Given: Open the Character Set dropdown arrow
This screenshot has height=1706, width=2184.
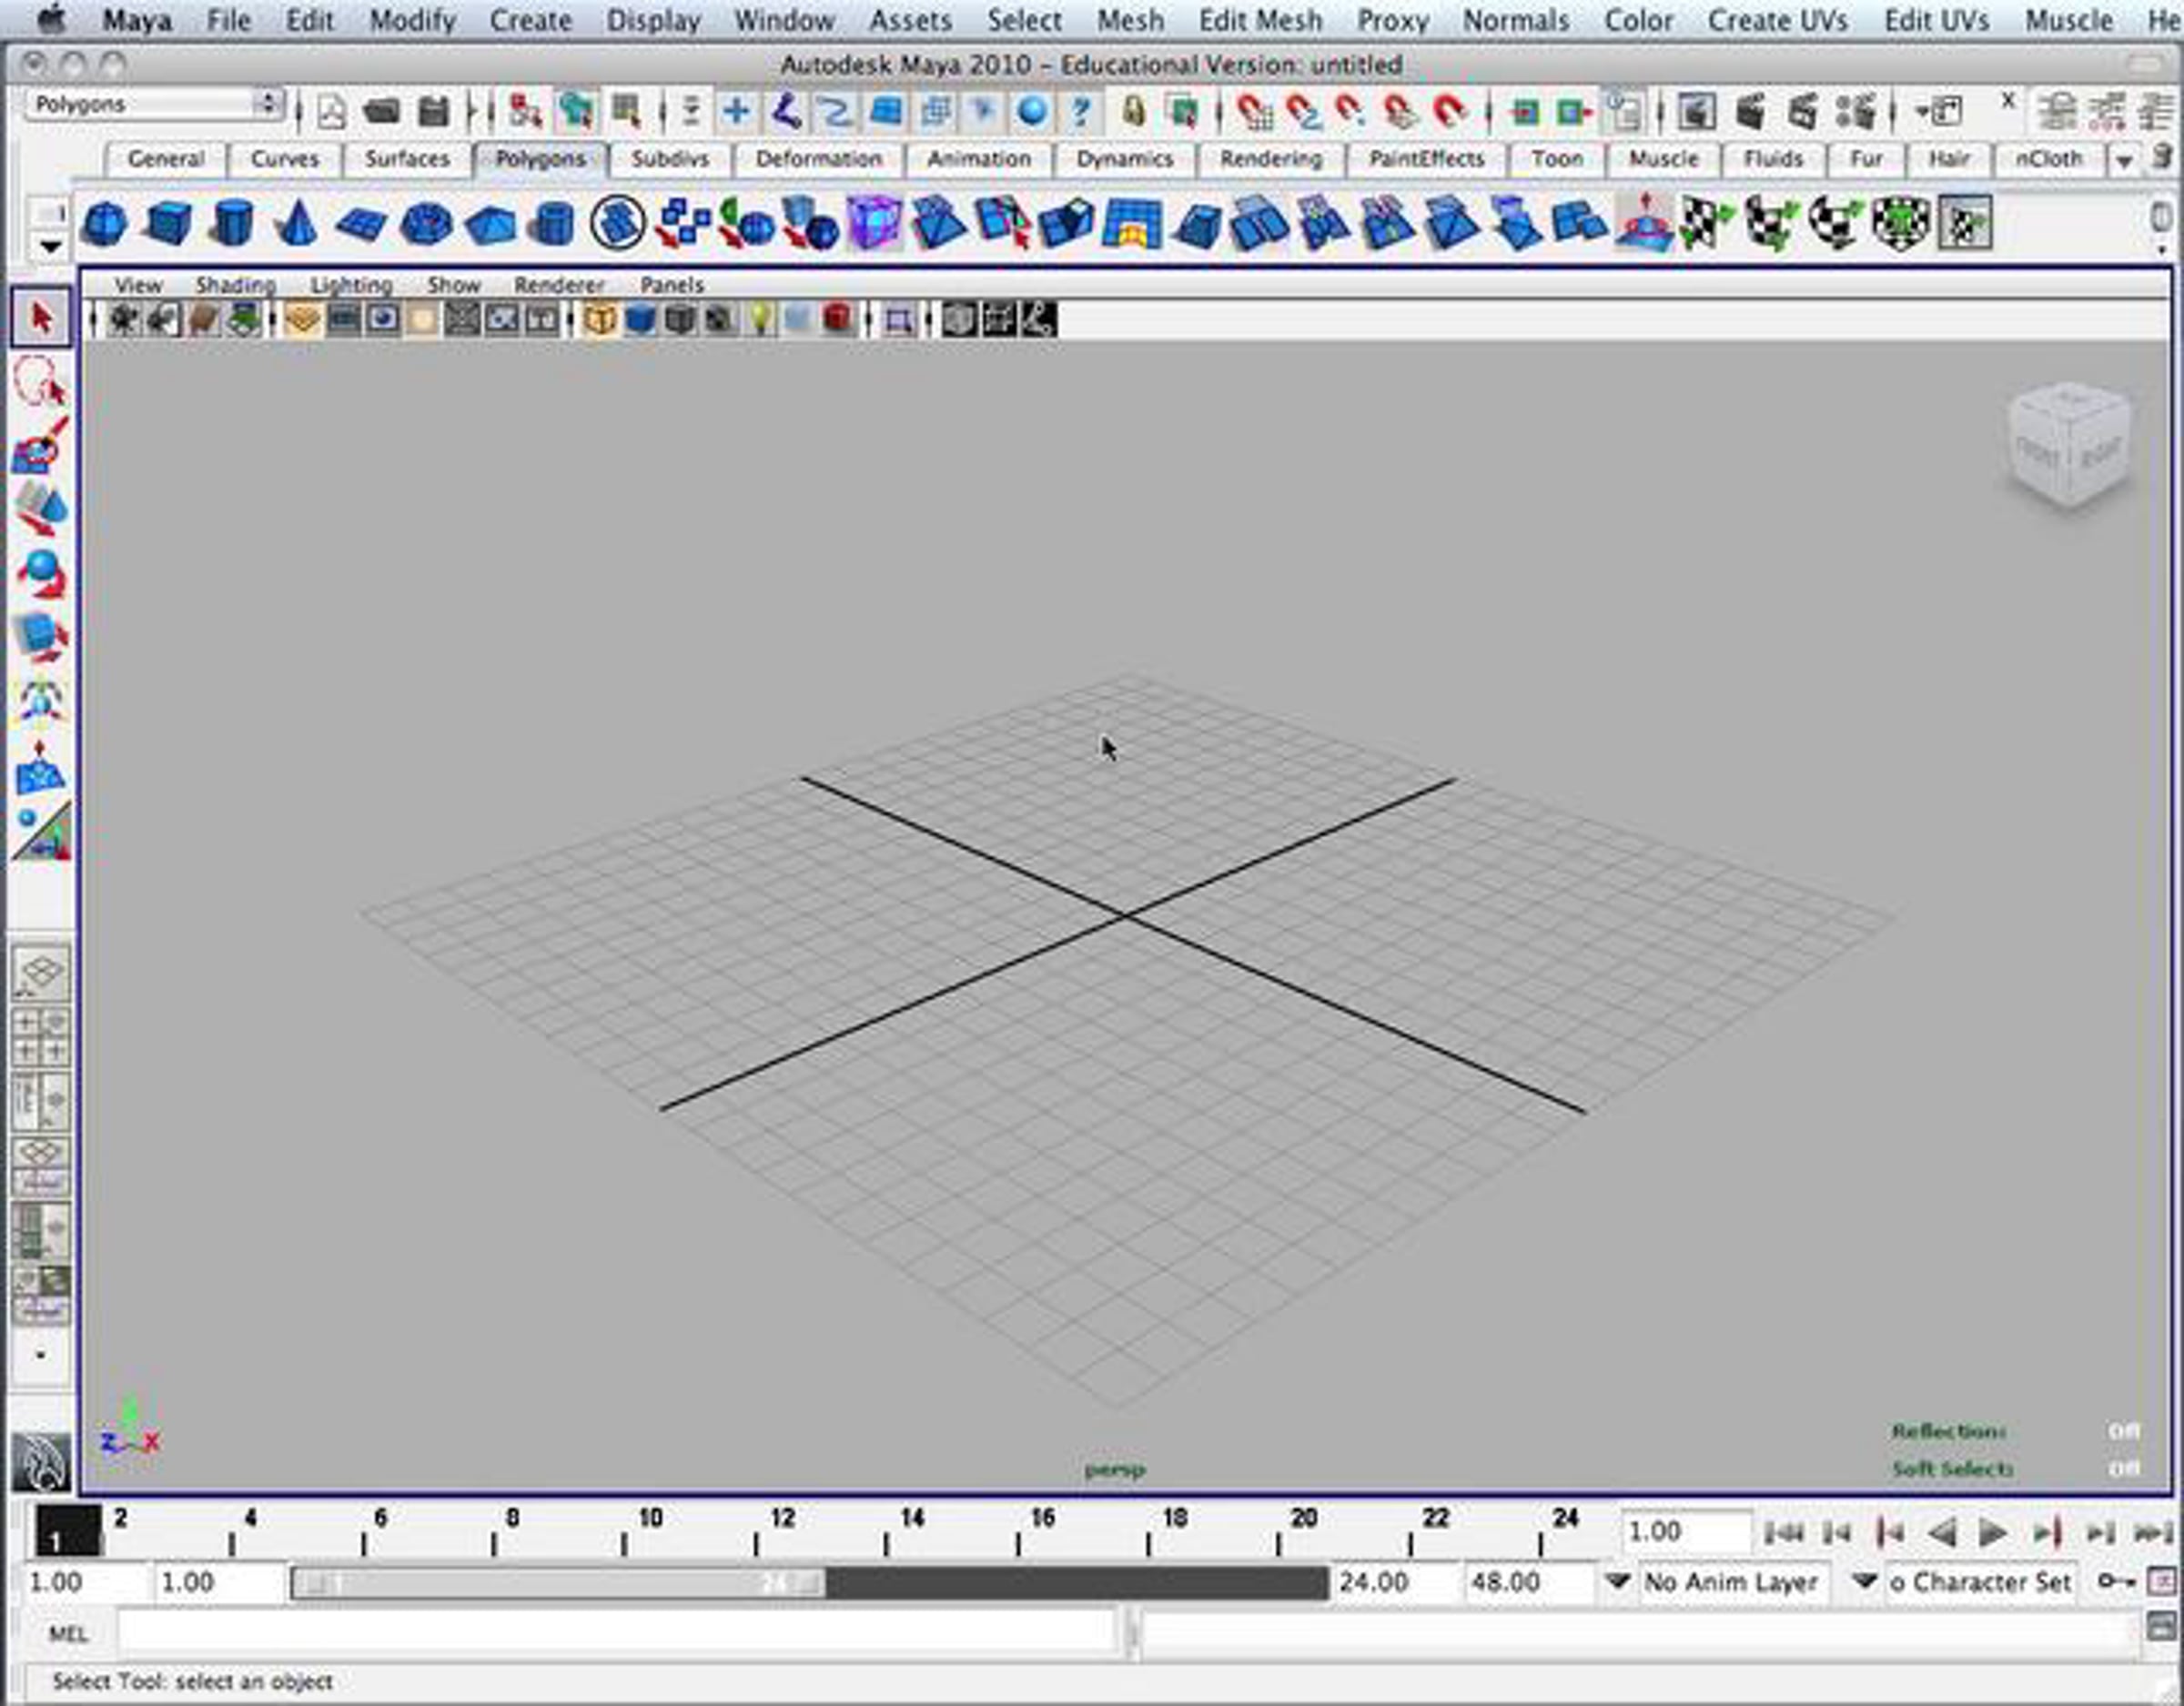Looking at the screenshot, I should [x=1863, y=1582].
